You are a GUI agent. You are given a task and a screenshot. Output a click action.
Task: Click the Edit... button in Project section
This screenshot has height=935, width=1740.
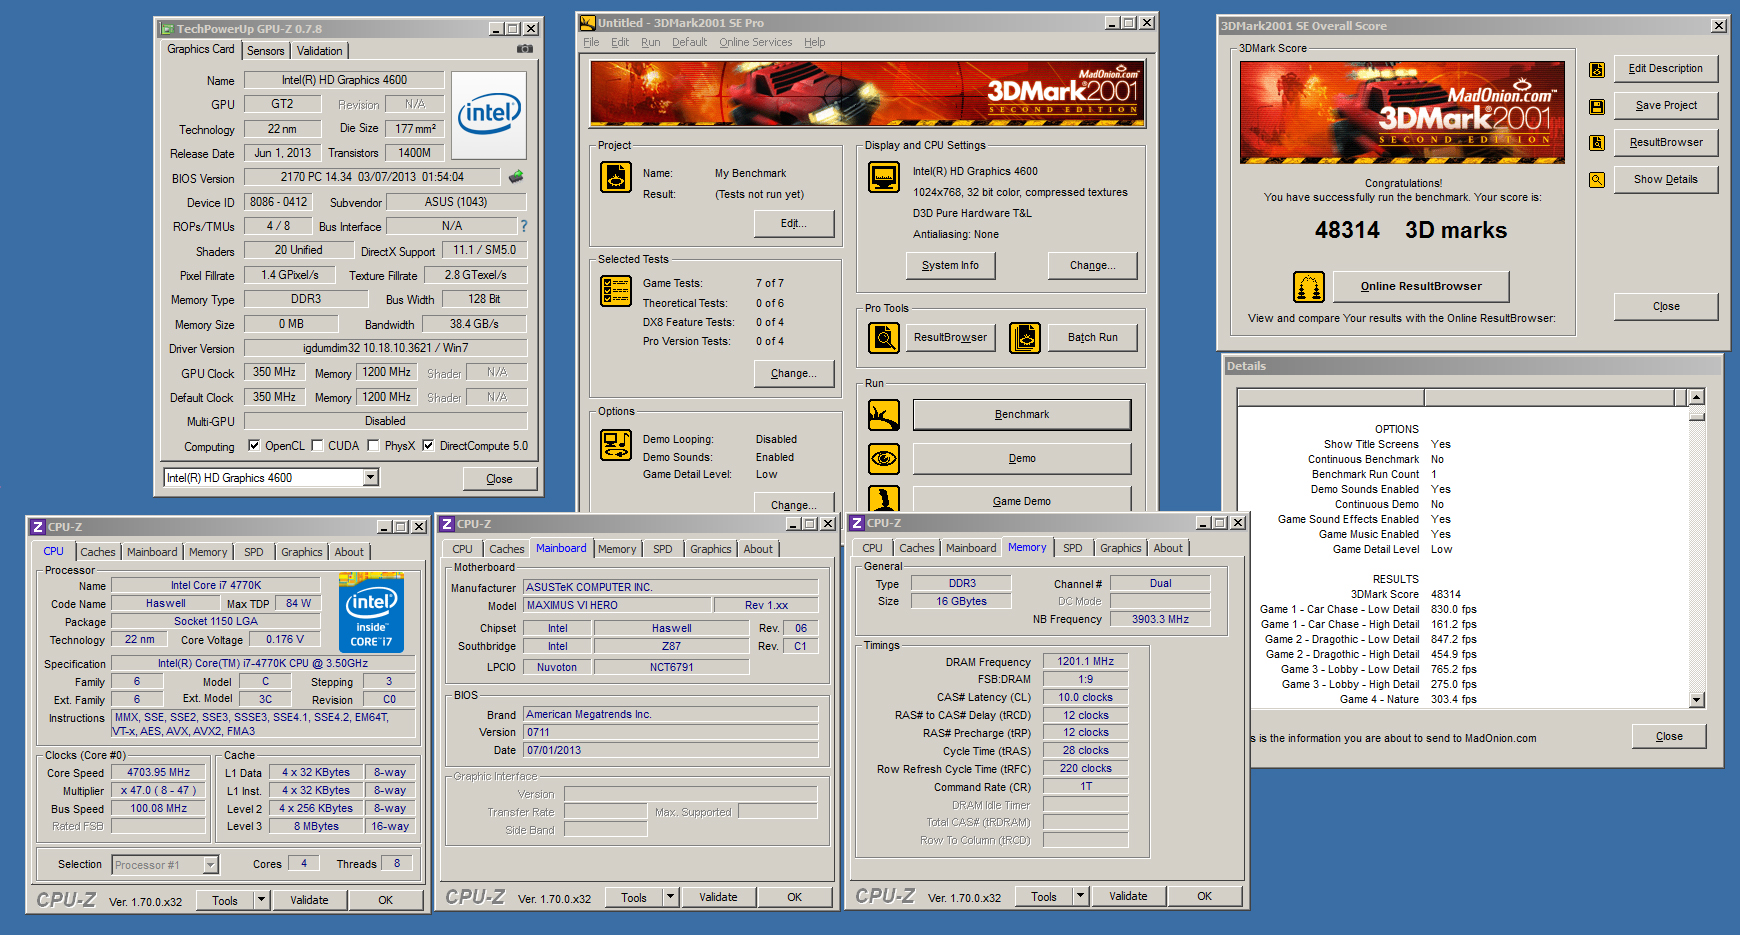[794, 223]
